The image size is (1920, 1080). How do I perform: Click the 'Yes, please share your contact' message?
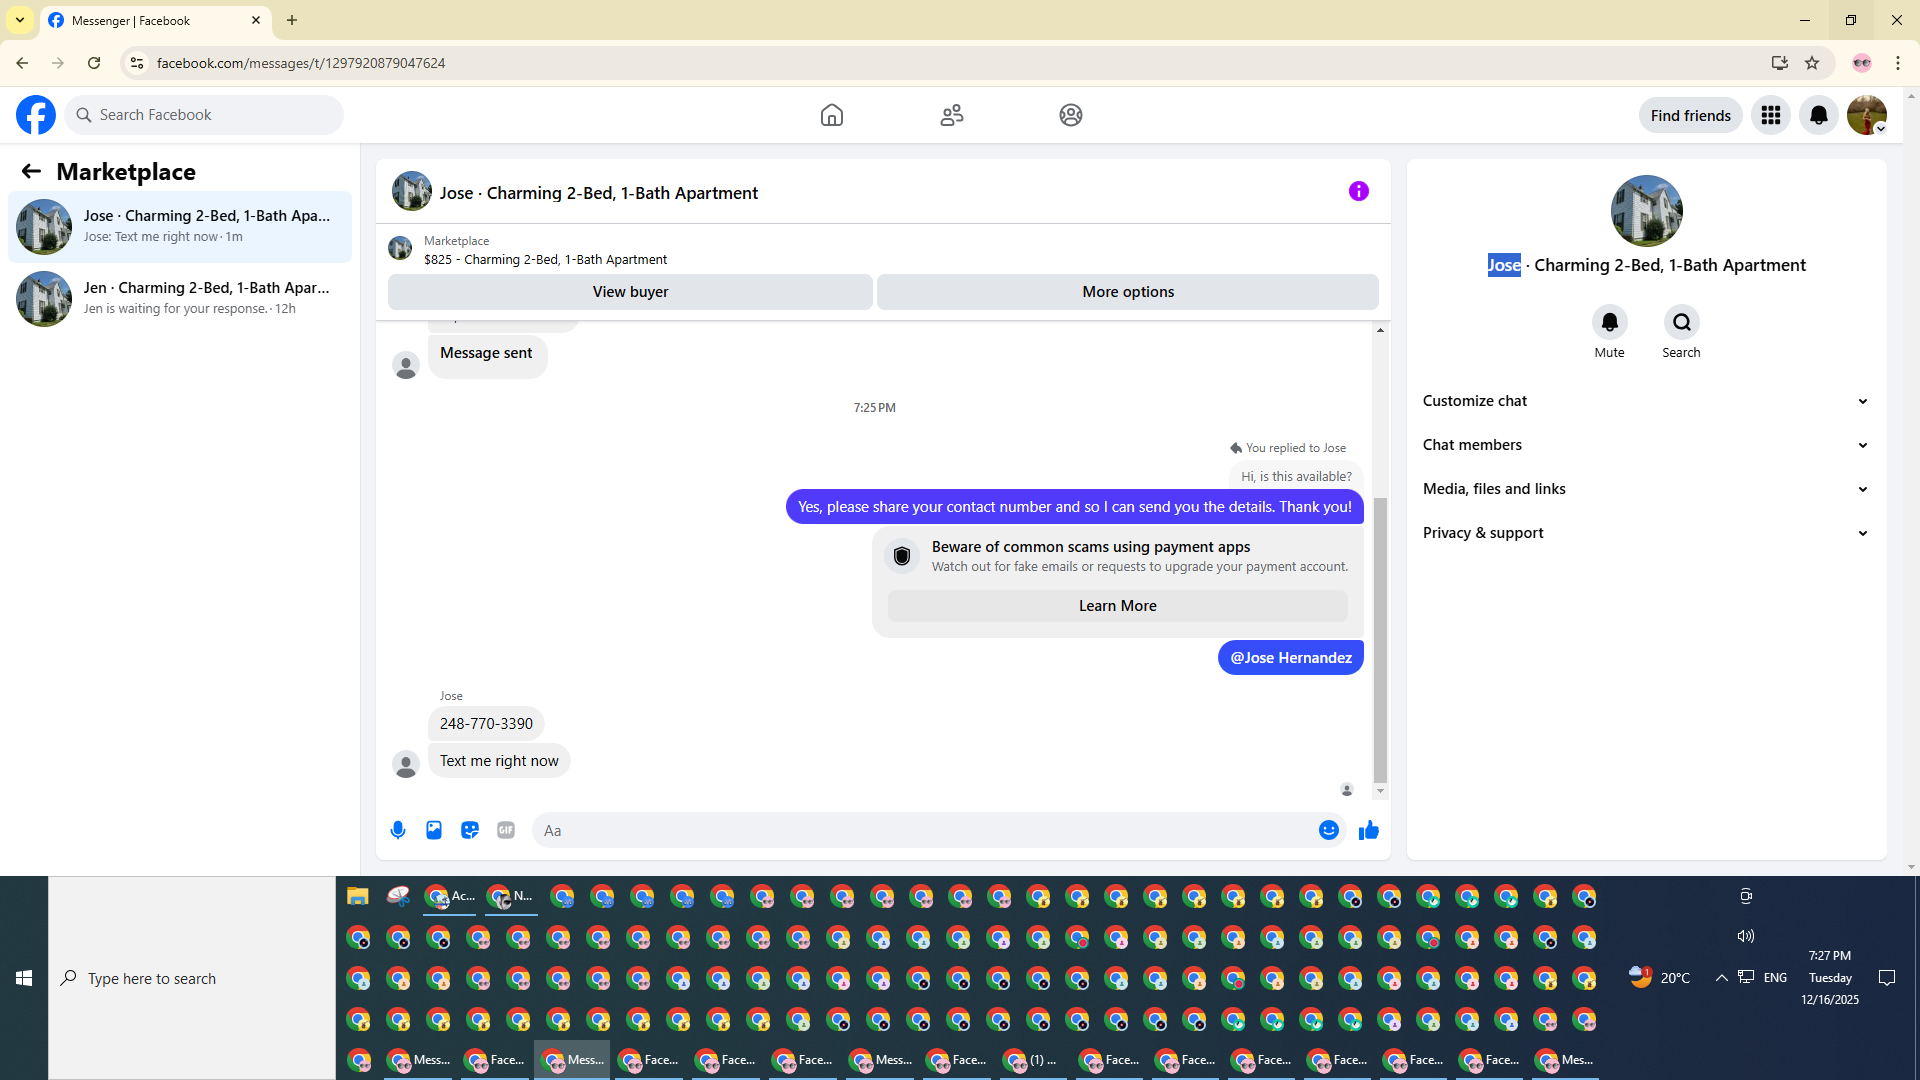pyautogui.click(x=1075, y=507)
